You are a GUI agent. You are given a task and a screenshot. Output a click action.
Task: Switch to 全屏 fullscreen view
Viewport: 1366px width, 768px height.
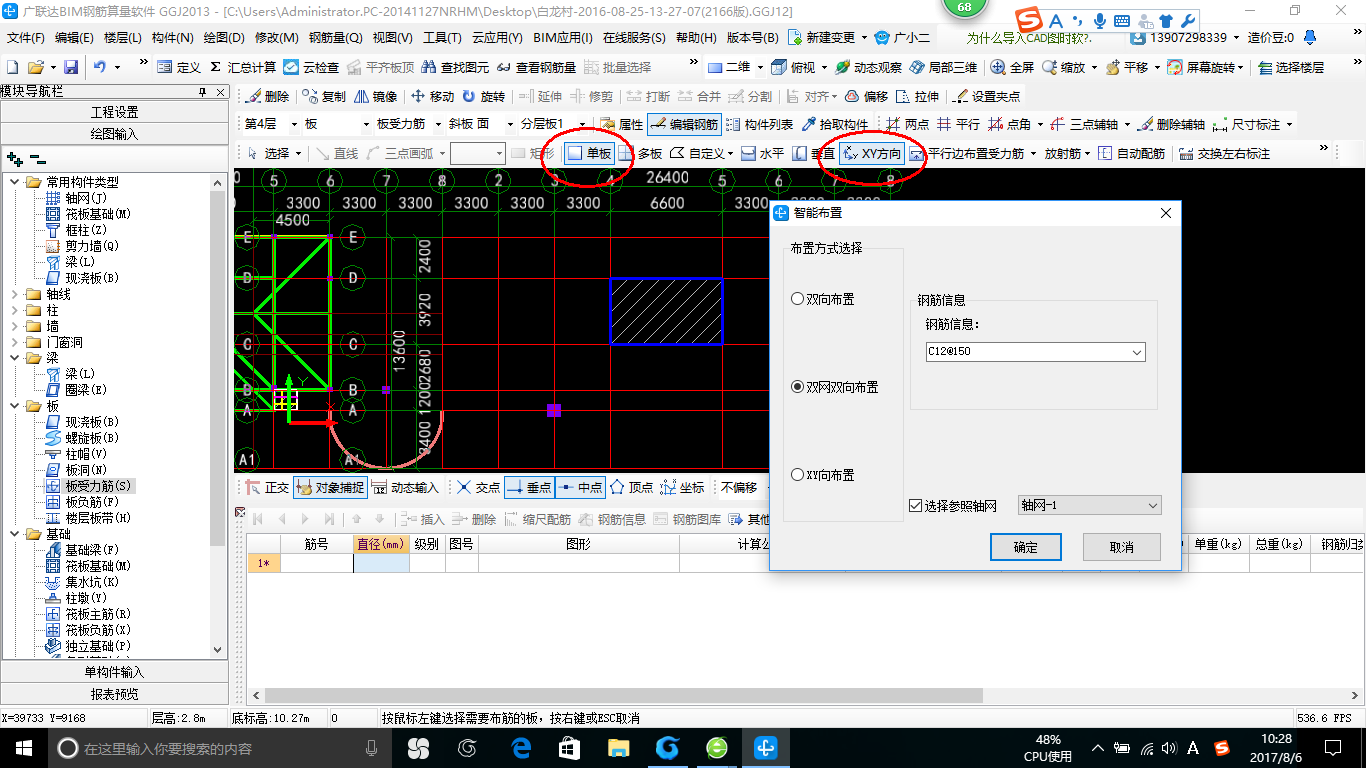tap(1012, 67)
